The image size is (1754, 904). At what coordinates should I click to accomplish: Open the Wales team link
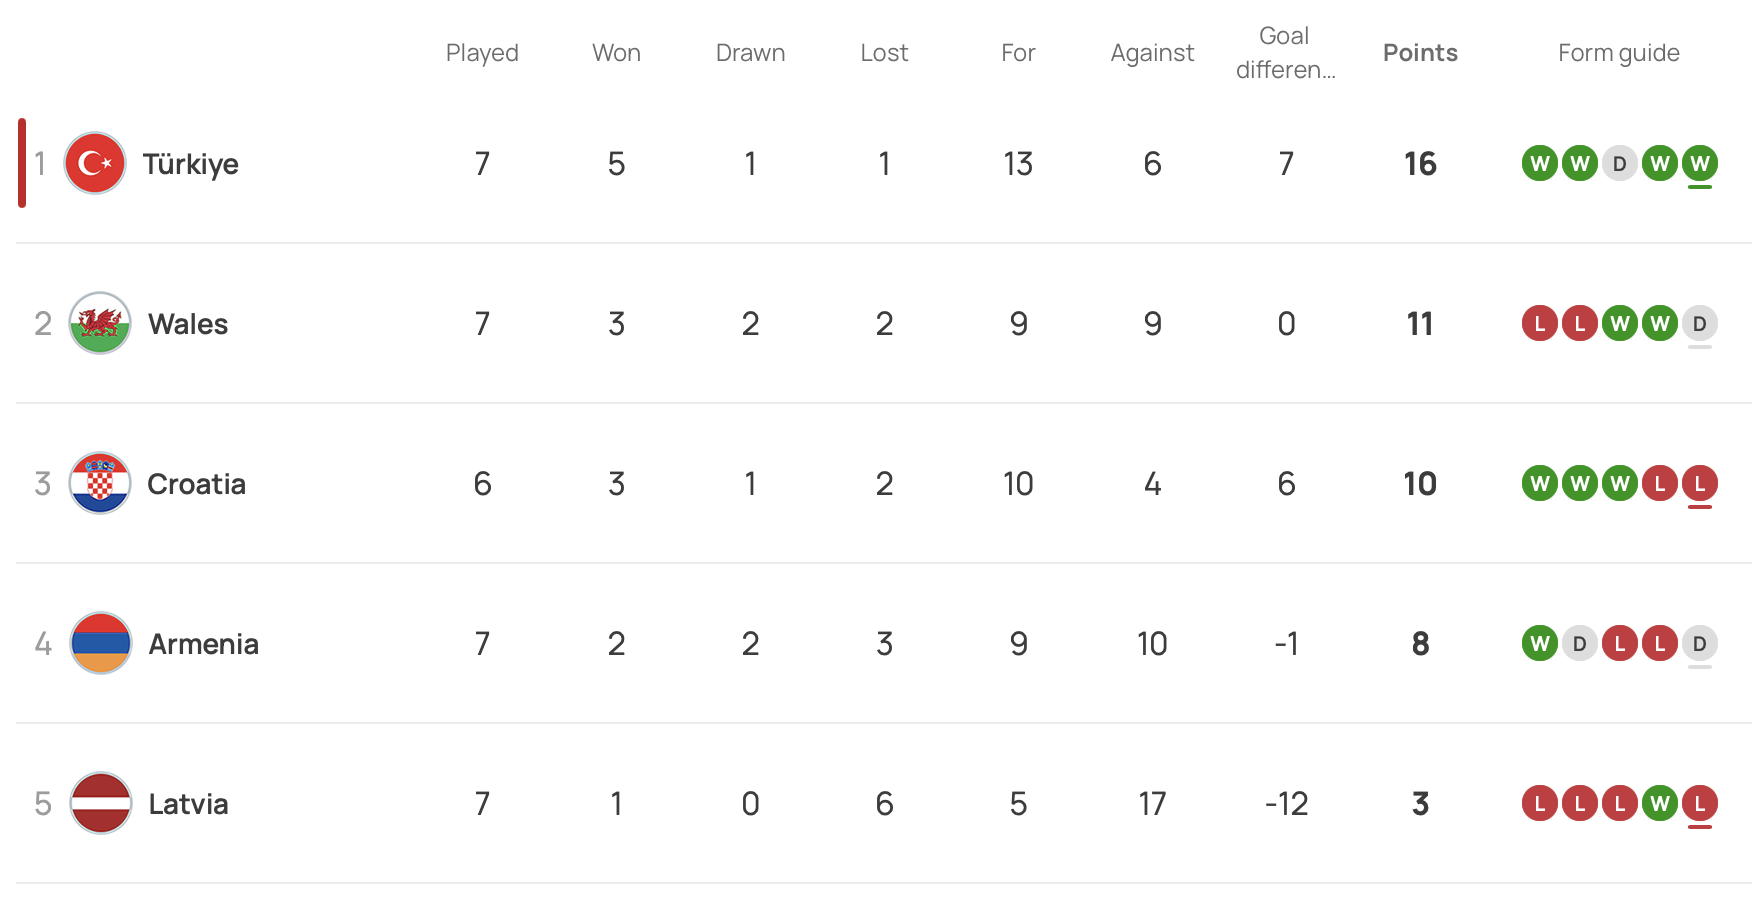tap(188, 324)
